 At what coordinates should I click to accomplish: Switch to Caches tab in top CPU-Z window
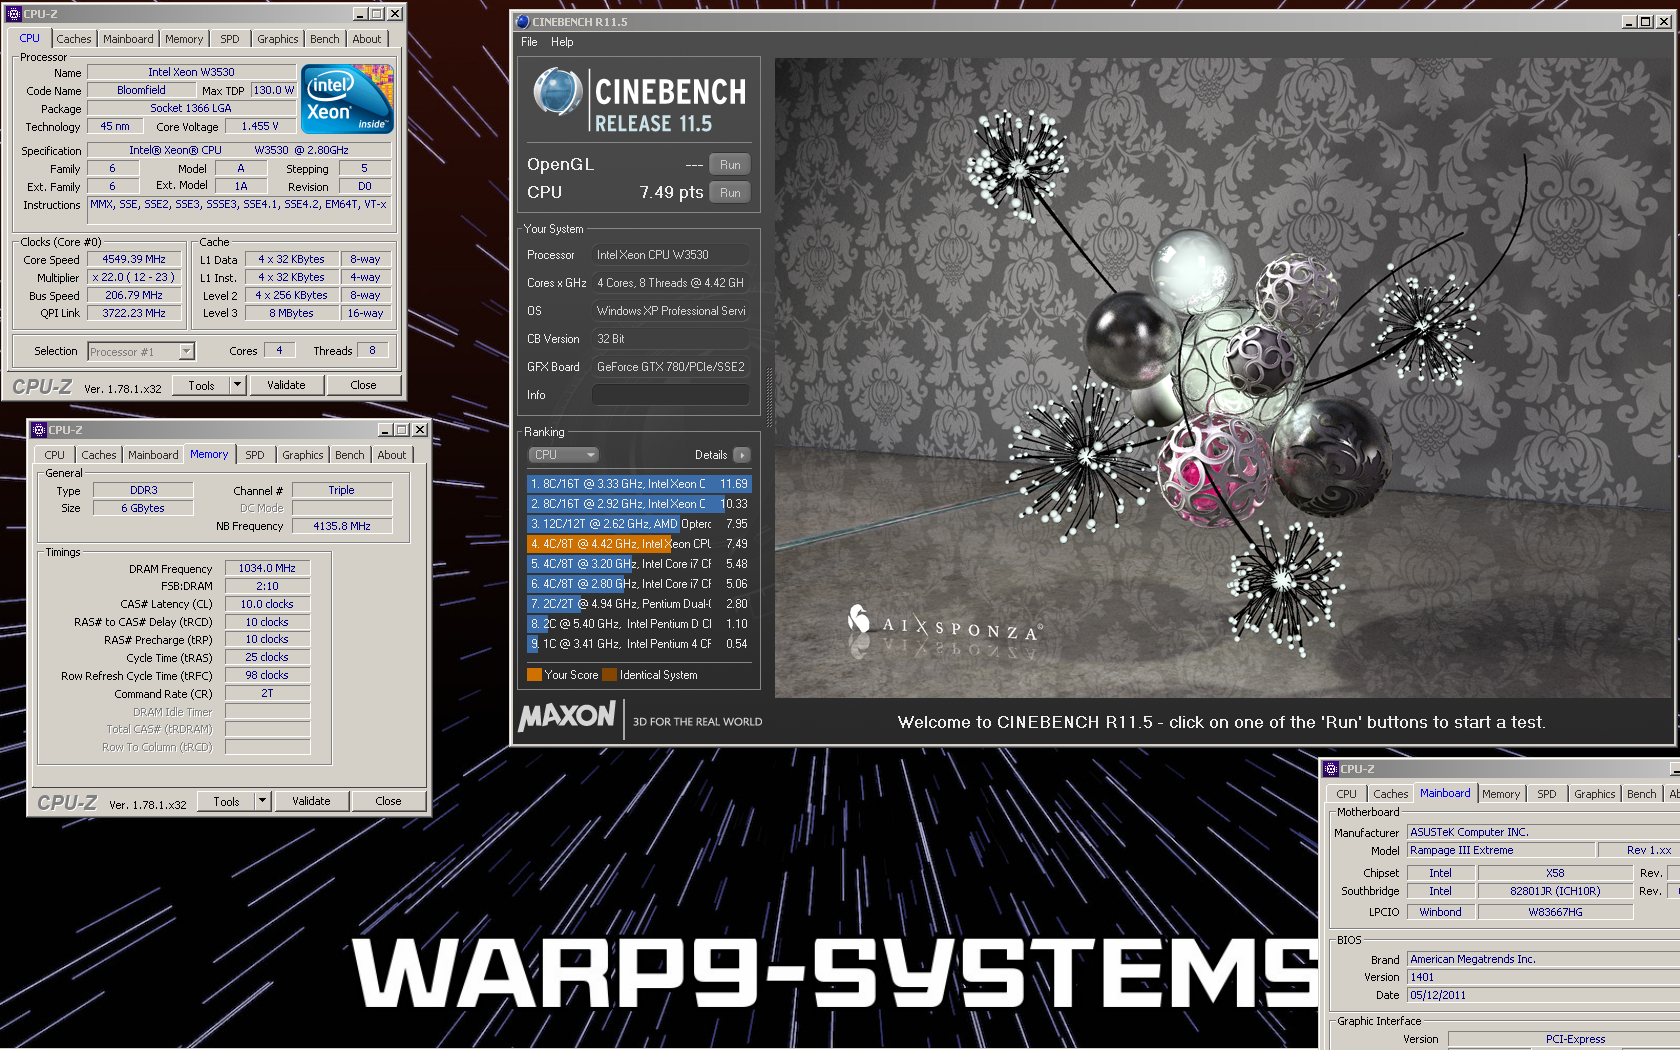tap(74, 39)
